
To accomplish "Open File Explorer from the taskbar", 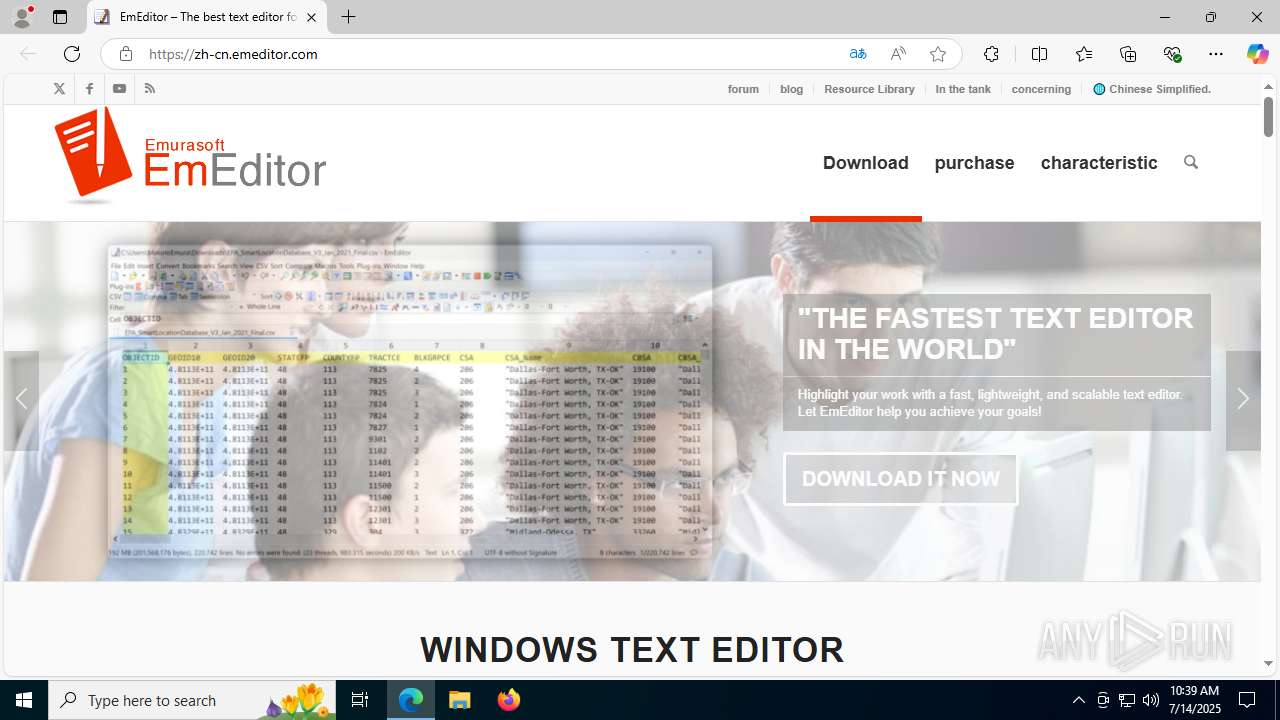I will [x=460, y=700].
